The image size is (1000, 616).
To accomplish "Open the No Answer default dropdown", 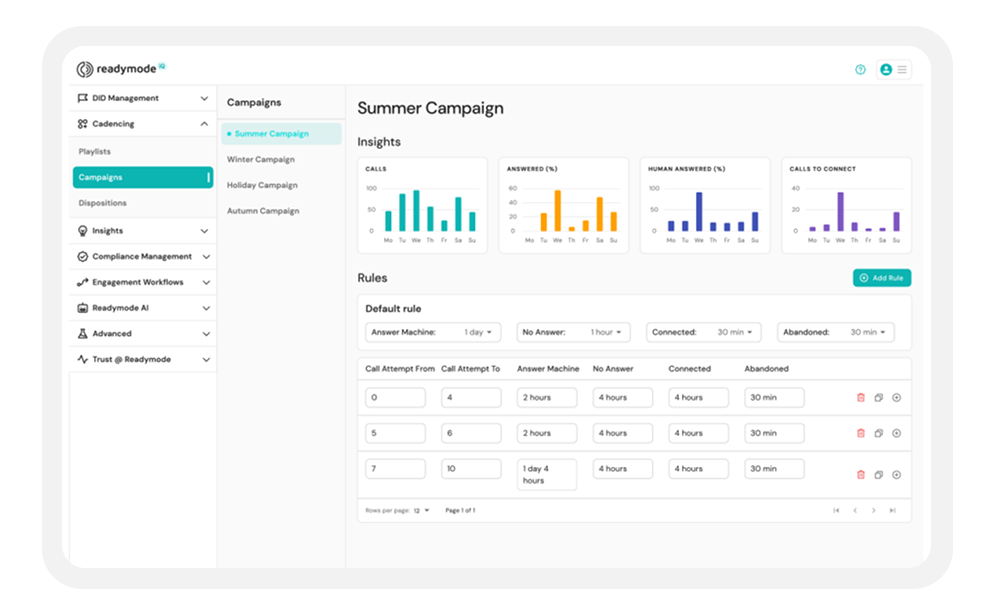I will 573,332.
